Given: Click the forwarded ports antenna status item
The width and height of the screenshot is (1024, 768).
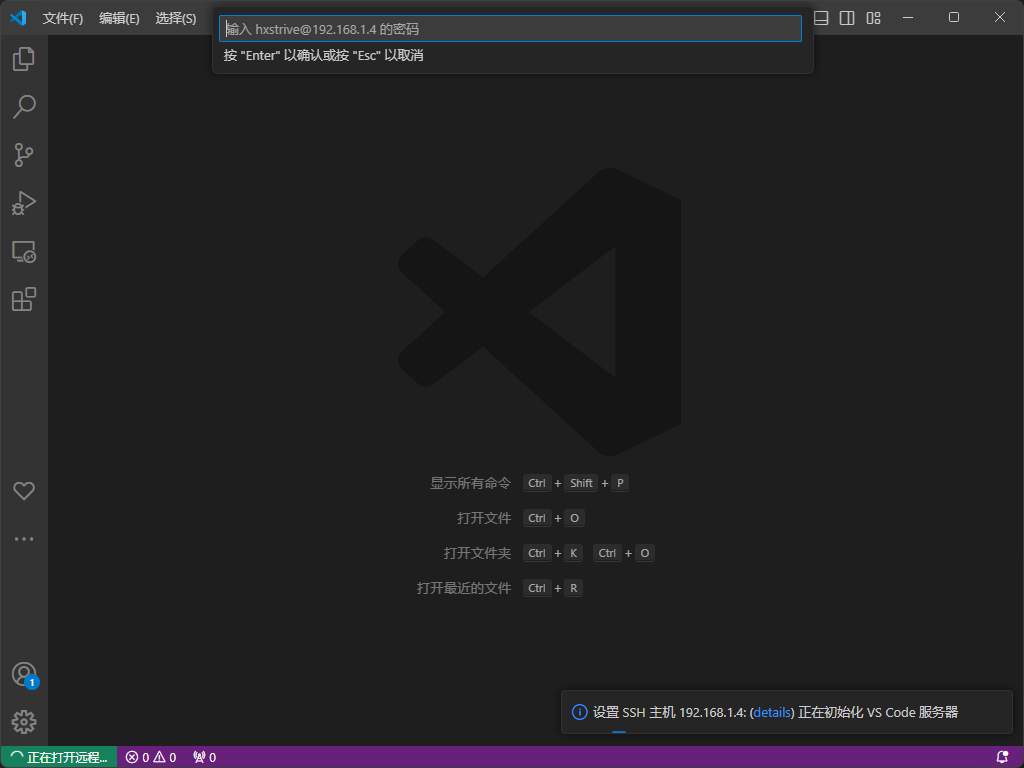Looking at the screenshot, I should [x=204, y=757].
